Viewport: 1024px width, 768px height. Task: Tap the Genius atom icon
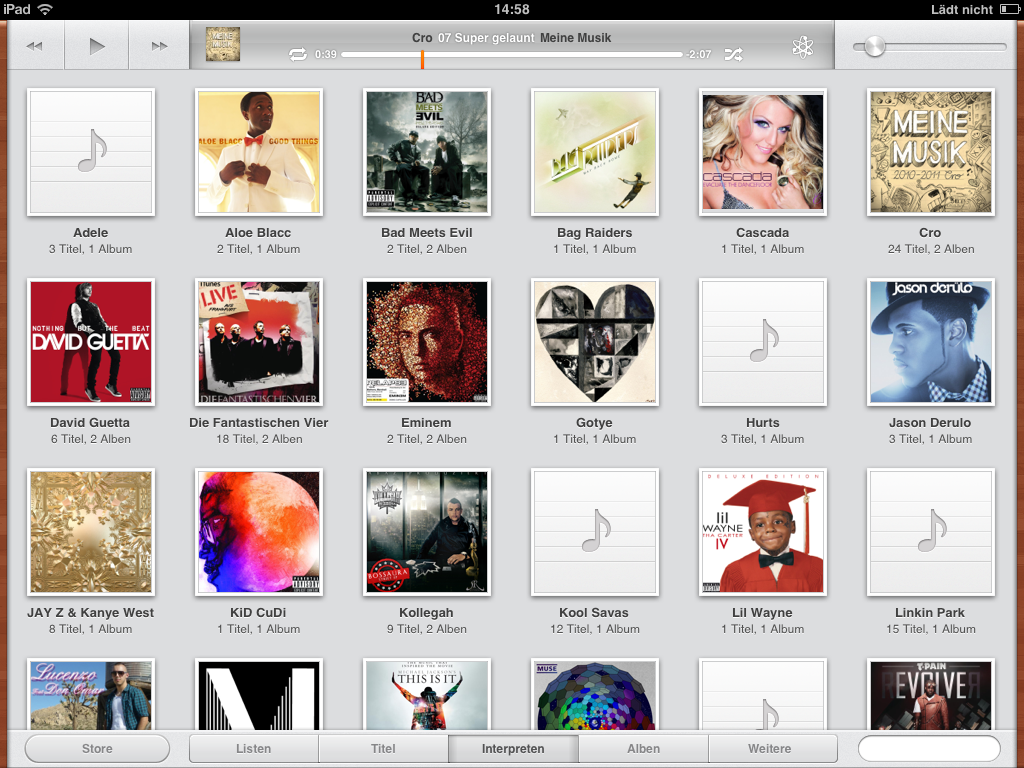pos(803,46)
